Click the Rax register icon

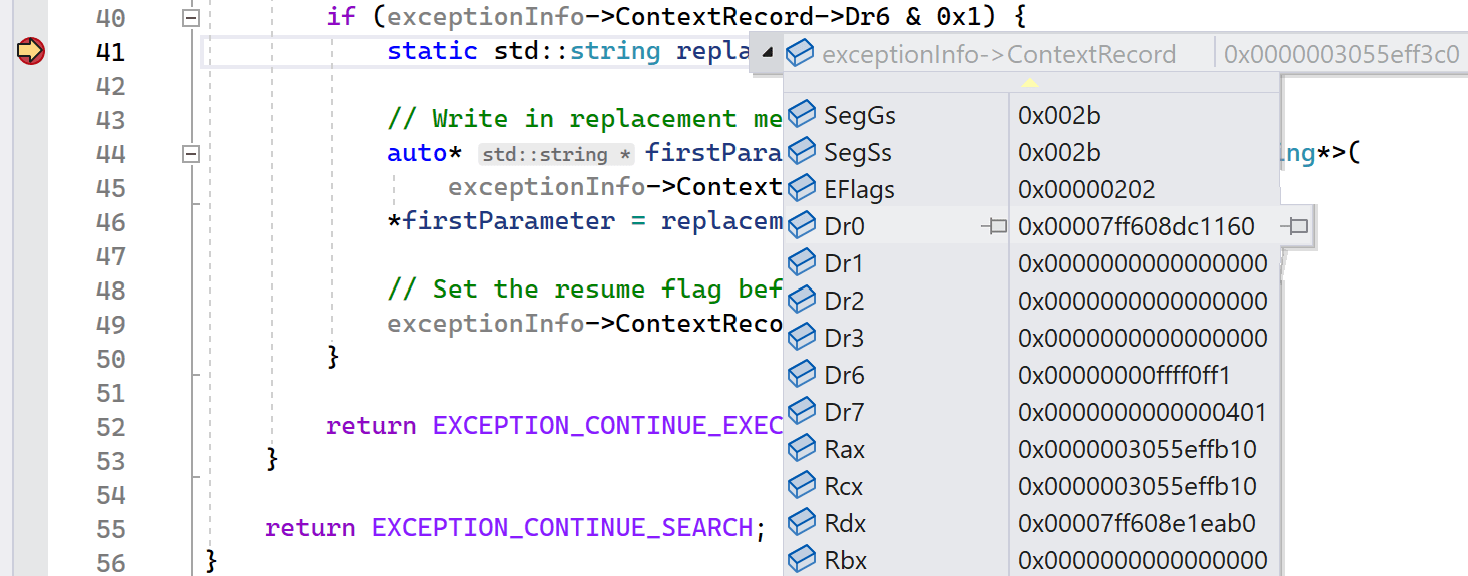click(802, 449)
